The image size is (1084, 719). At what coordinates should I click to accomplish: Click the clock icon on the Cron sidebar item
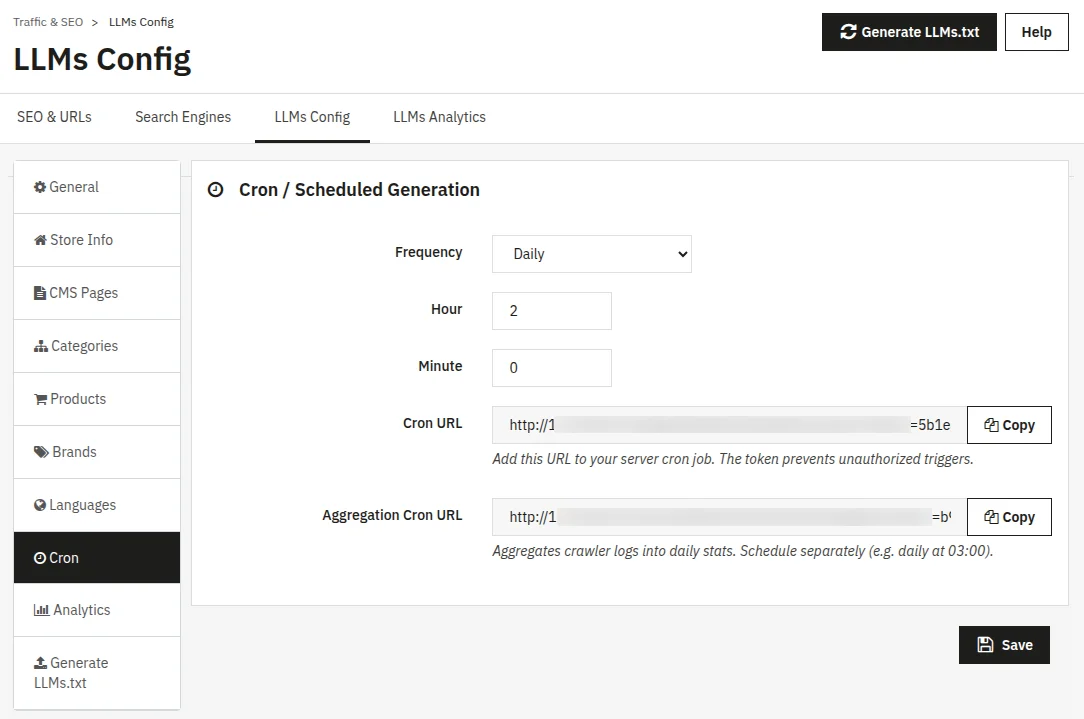coord(40,558)
